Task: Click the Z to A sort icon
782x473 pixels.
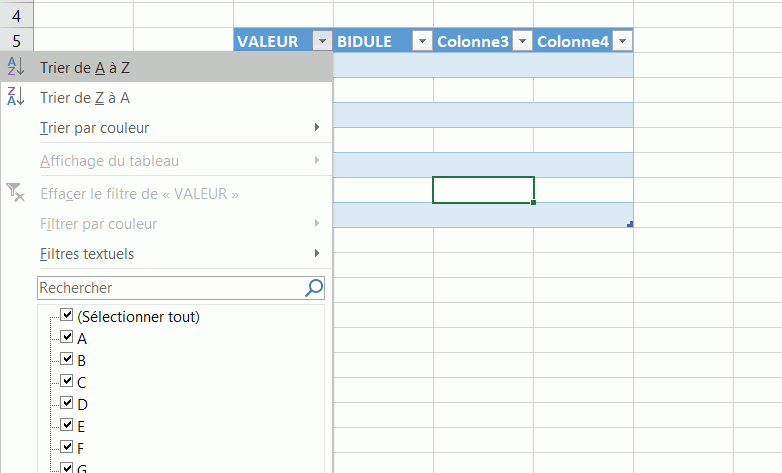Action: click(x=15, y=97)
